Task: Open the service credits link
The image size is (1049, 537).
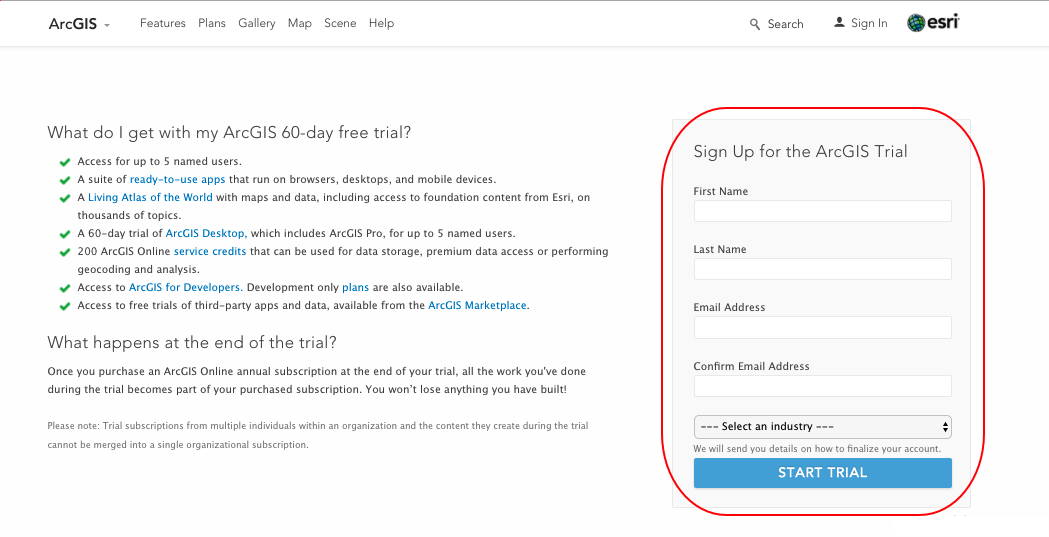Action: [x=210, y=251]
